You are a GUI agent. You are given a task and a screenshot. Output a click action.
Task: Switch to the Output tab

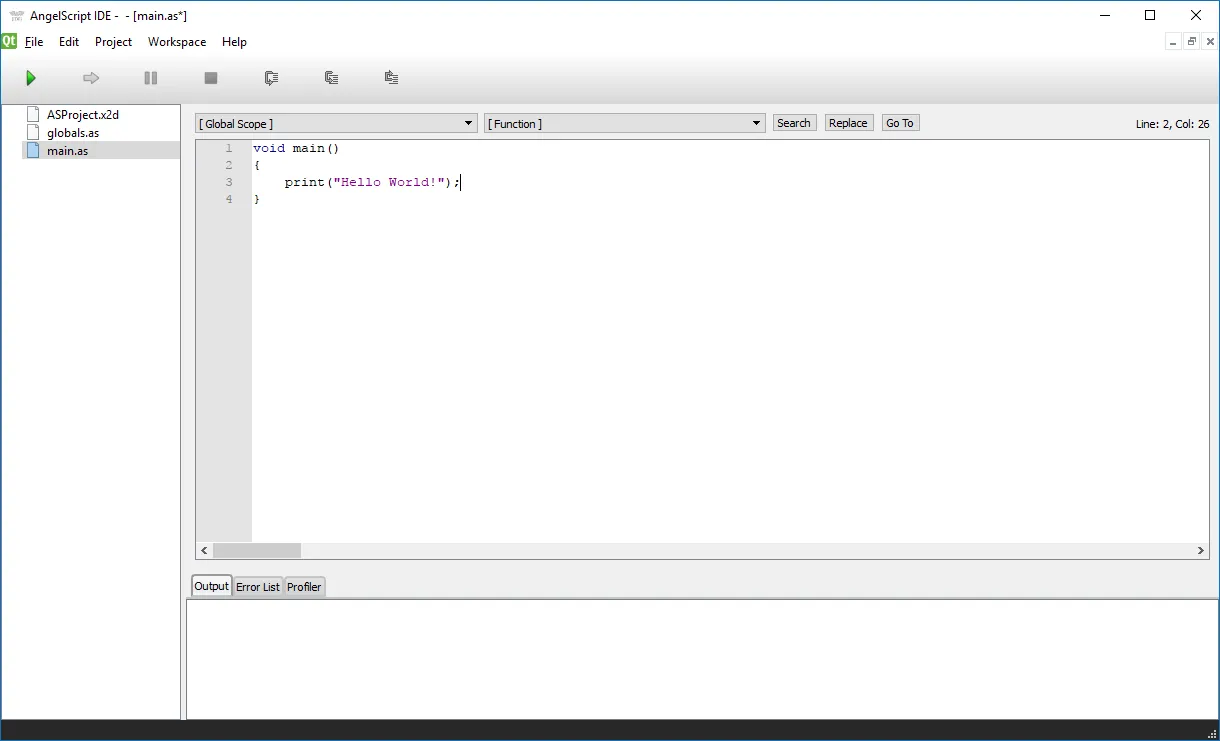(211, 586)
